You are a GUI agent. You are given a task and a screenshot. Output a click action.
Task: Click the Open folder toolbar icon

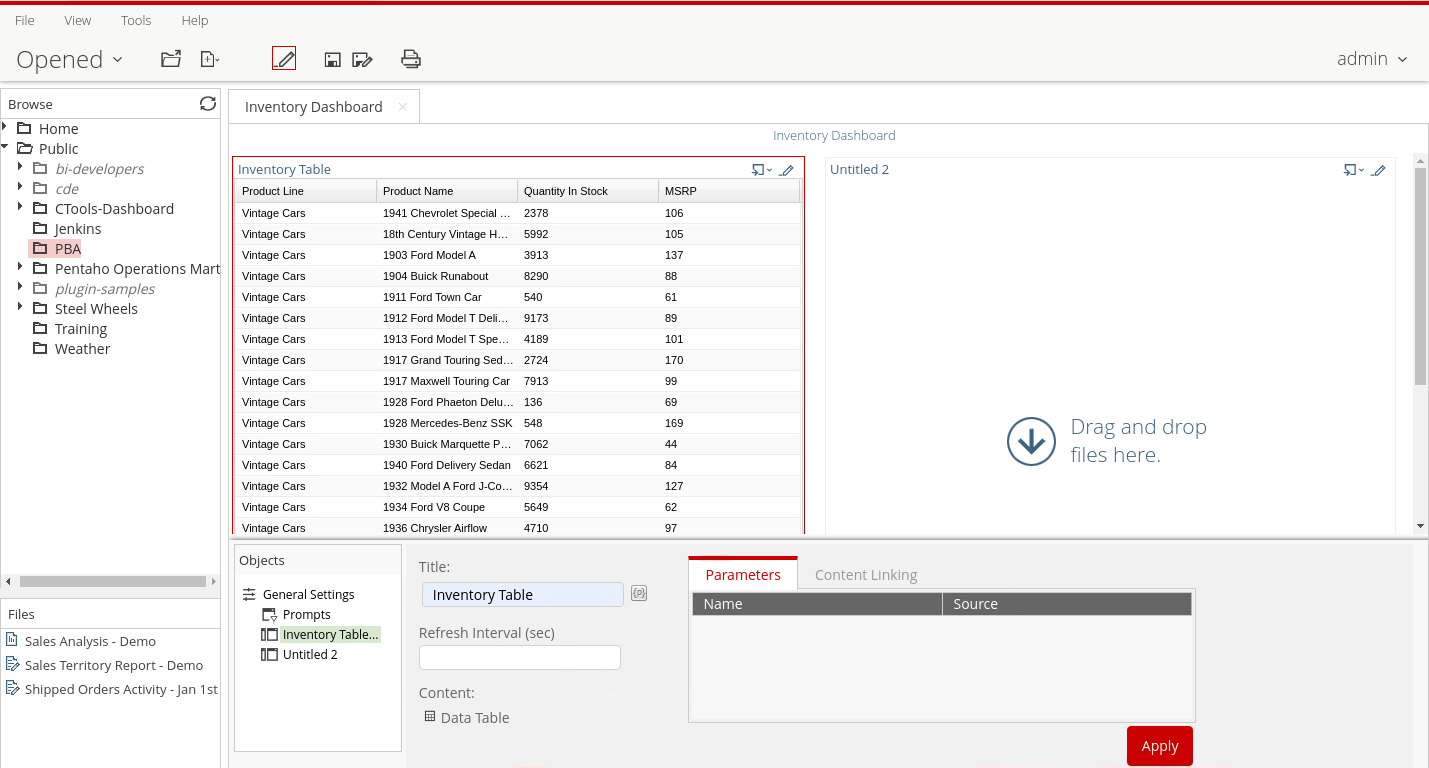coord(171,59)
